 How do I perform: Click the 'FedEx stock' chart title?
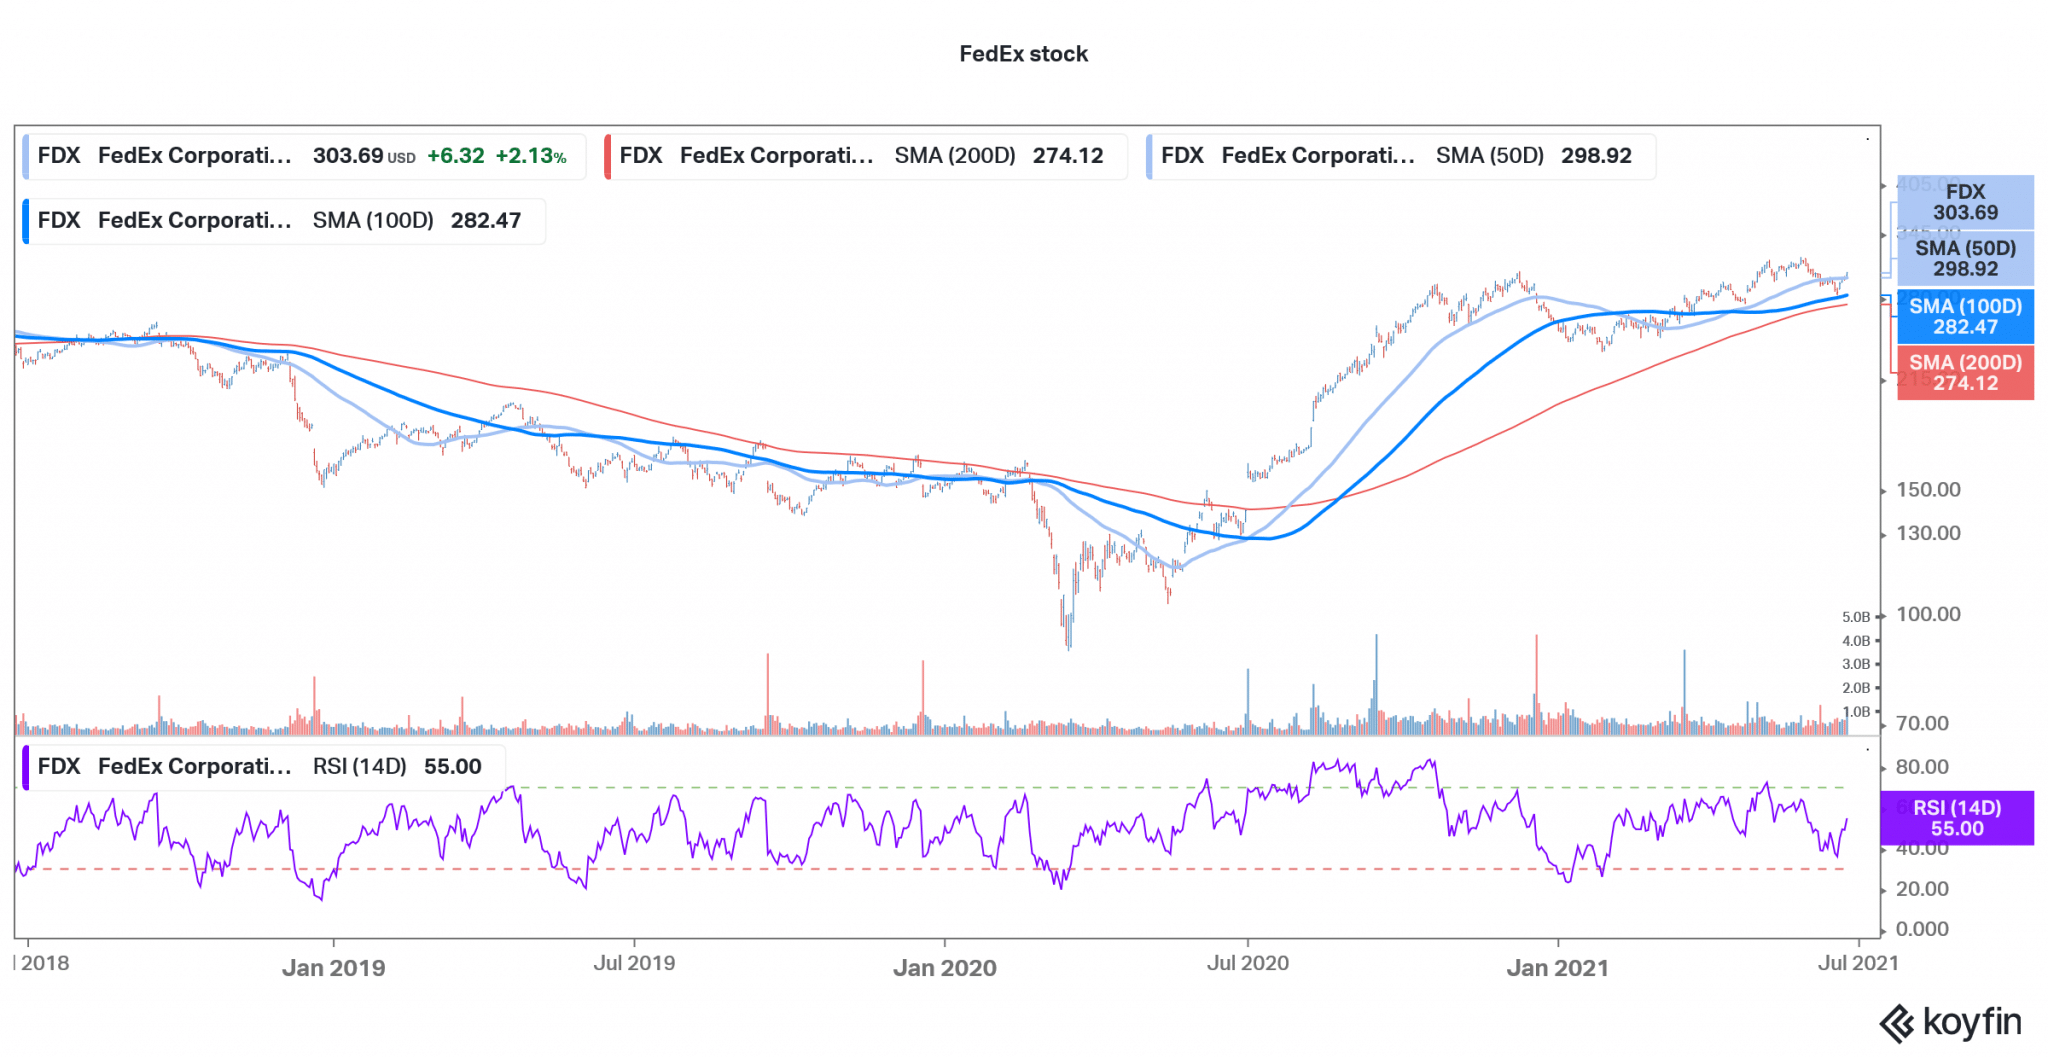(1023, 54)
